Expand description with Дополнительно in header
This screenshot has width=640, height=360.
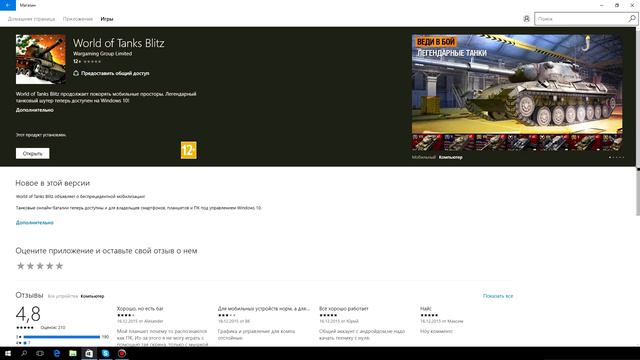pos(35,110)
